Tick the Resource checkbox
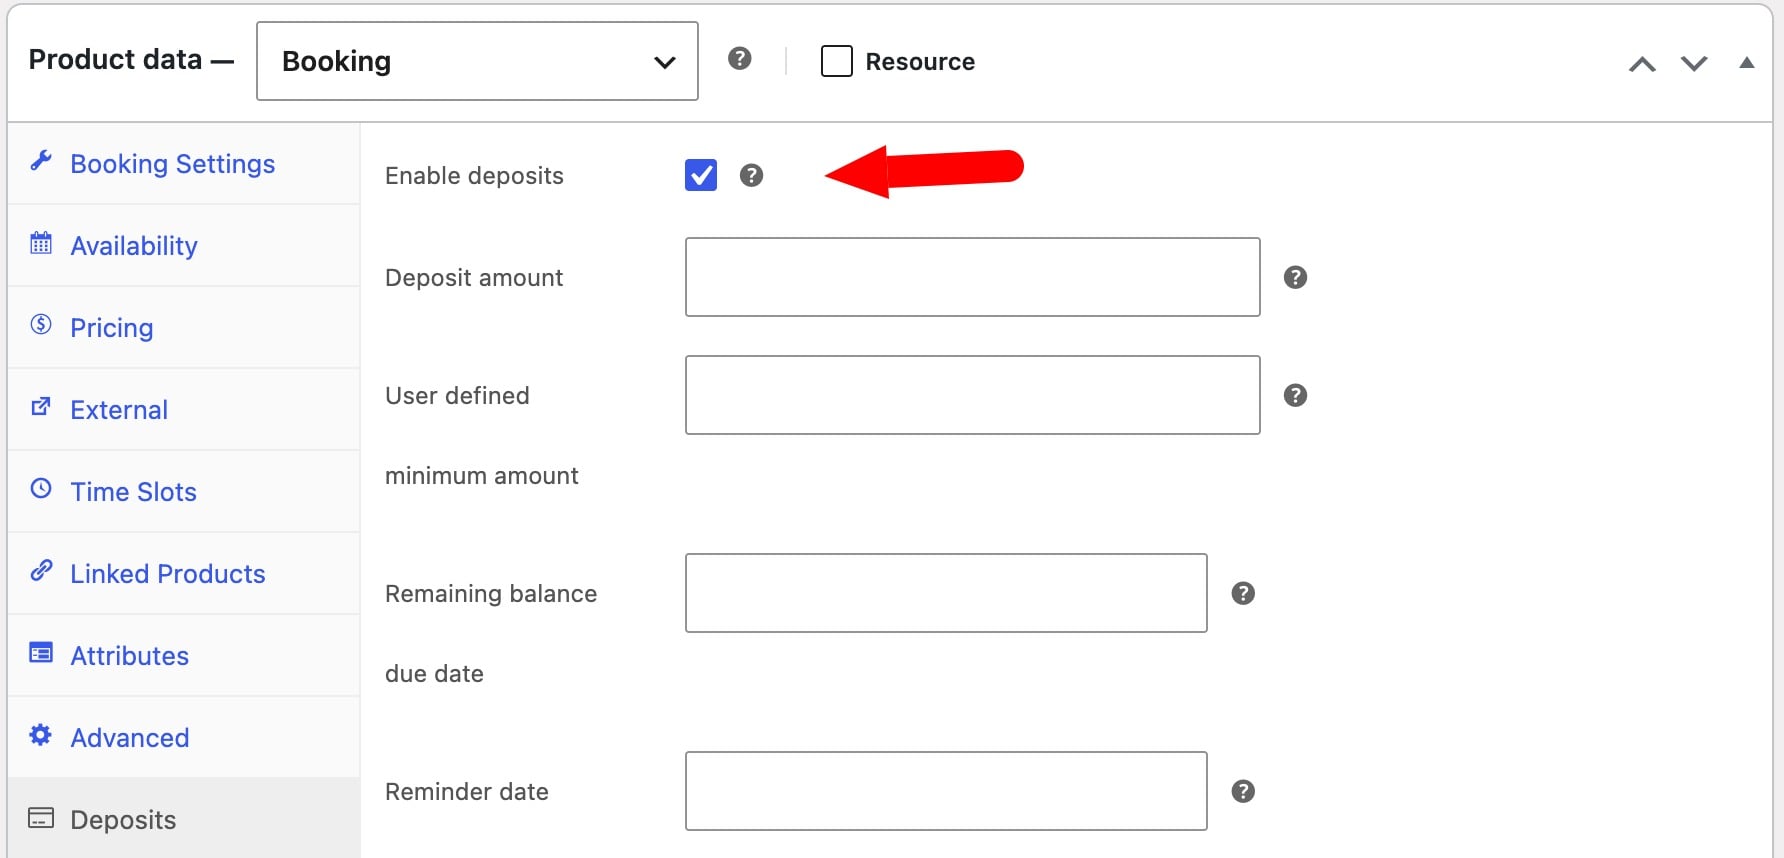1784x858 pixels. pos(837,61)
